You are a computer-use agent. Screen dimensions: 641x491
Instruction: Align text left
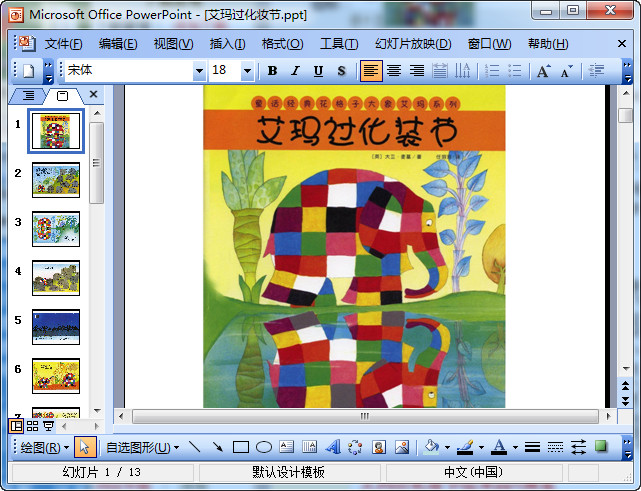tap(371, 71)
